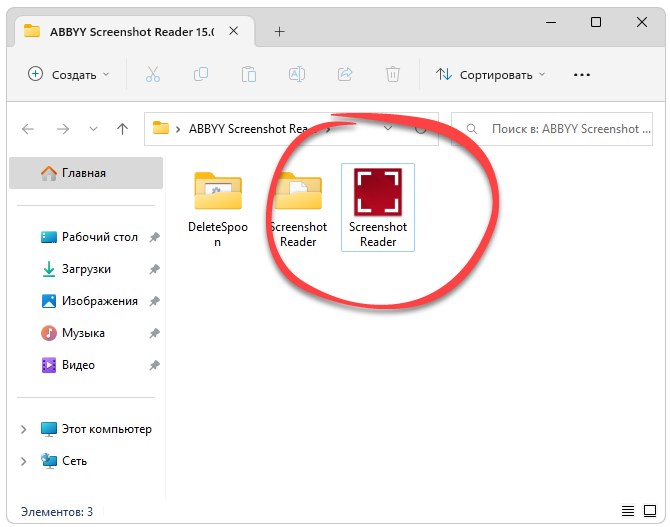Minimize the Explorer window

click(551, 22)
